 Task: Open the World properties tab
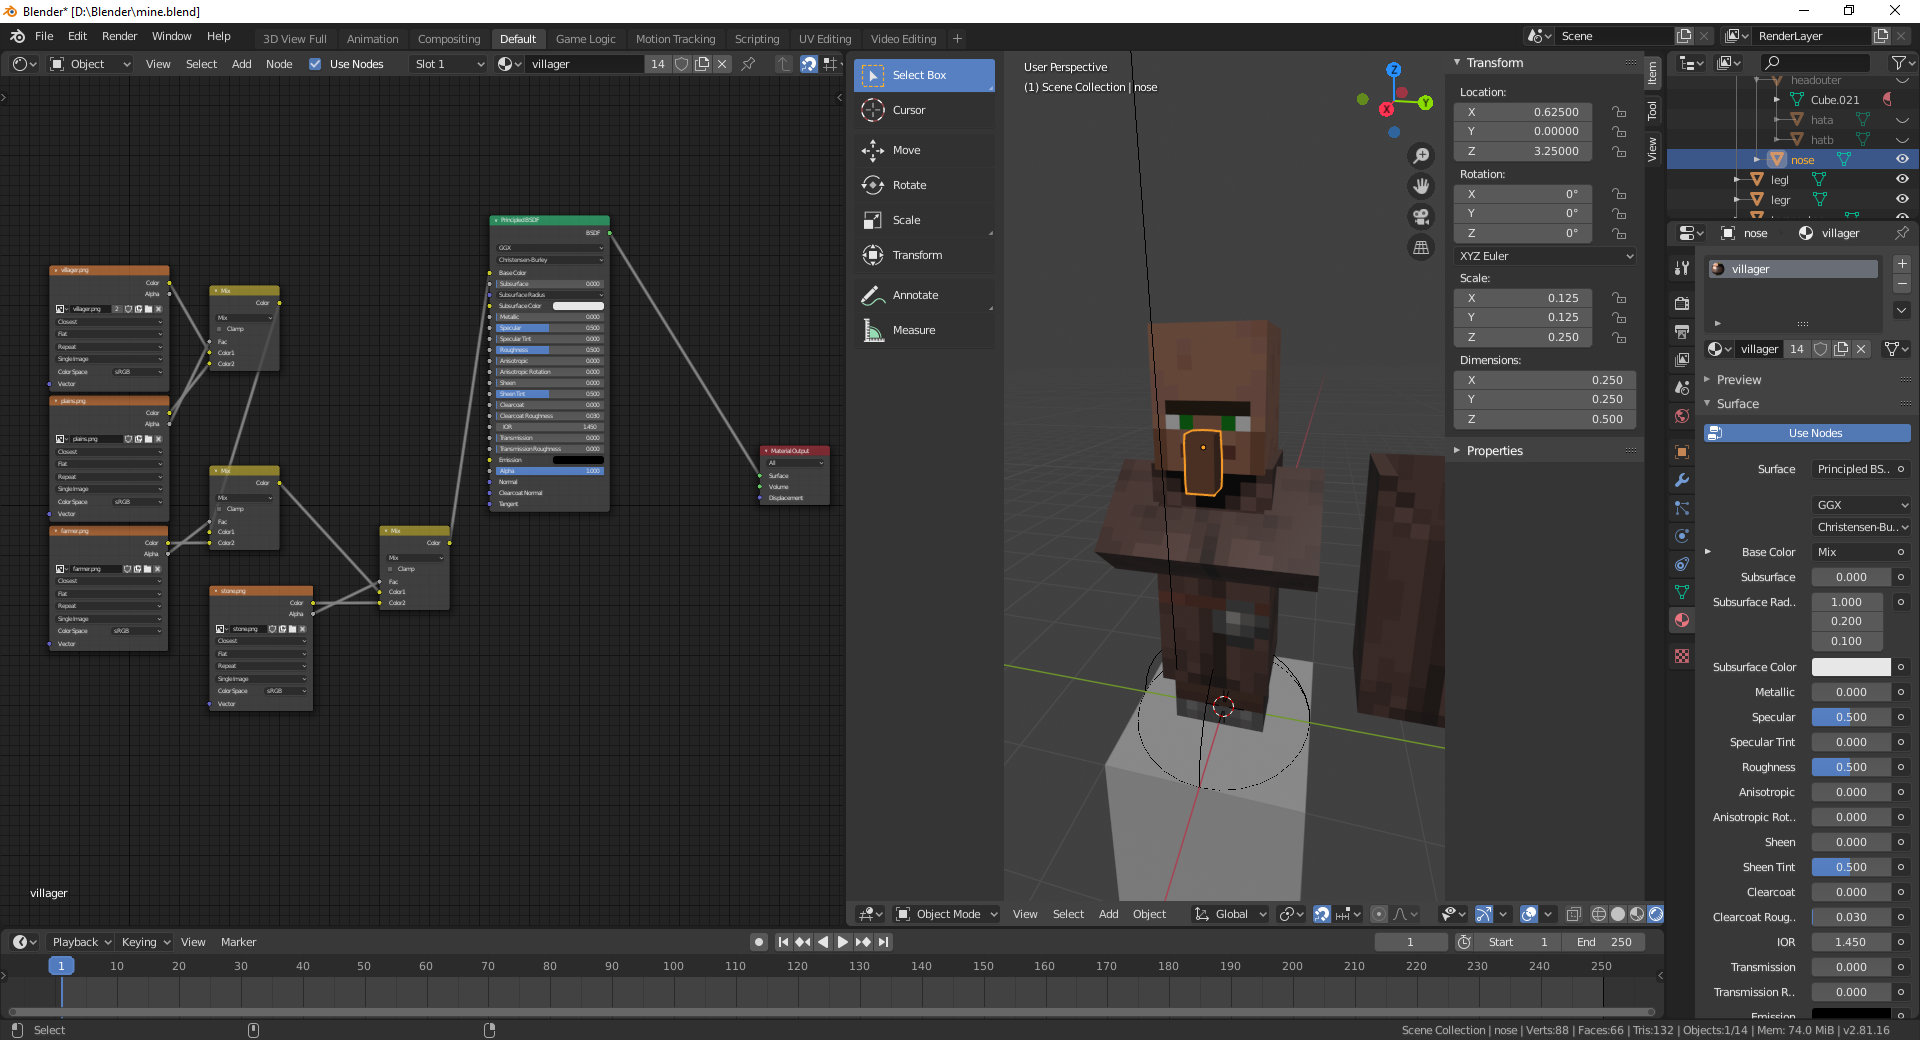pos(1682,416)
